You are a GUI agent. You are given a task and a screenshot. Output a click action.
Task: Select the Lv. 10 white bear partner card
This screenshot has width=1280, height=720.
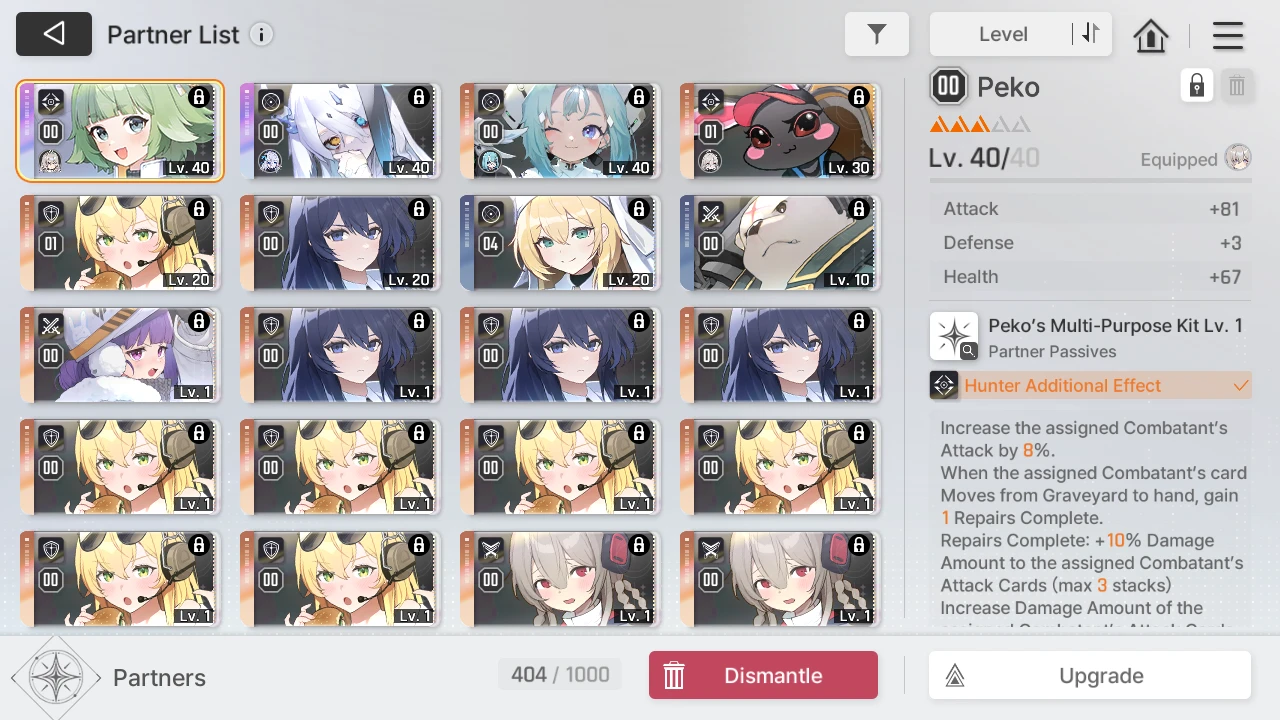coord(780,243)
